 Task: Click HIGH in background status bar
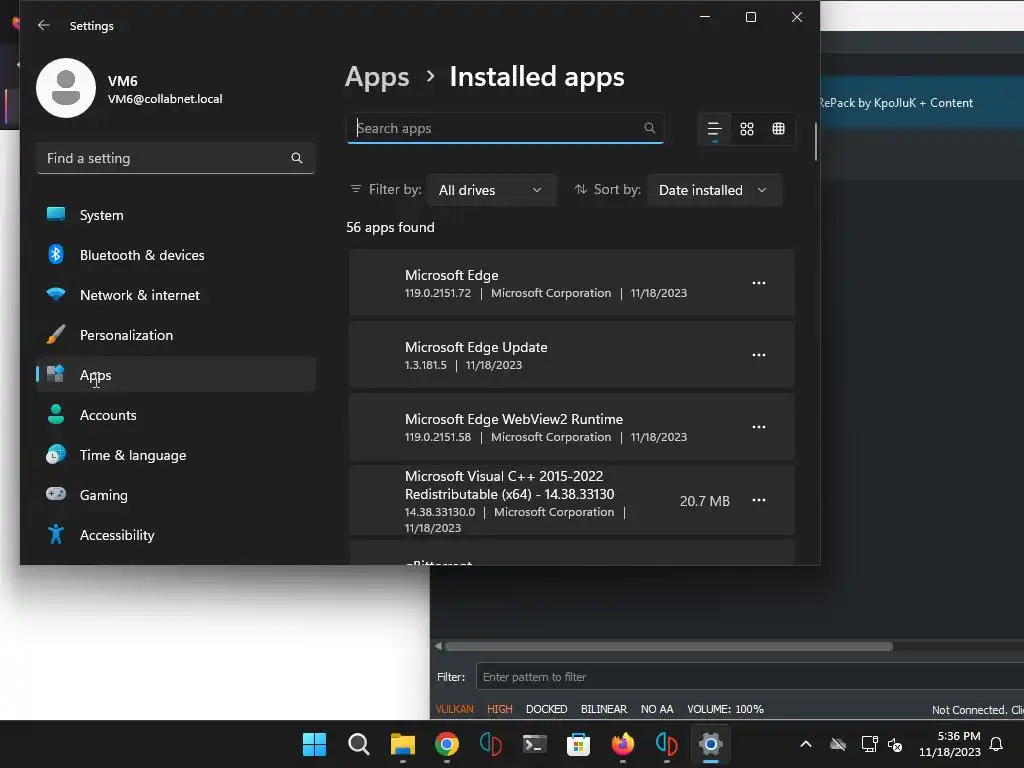[500, 709]
